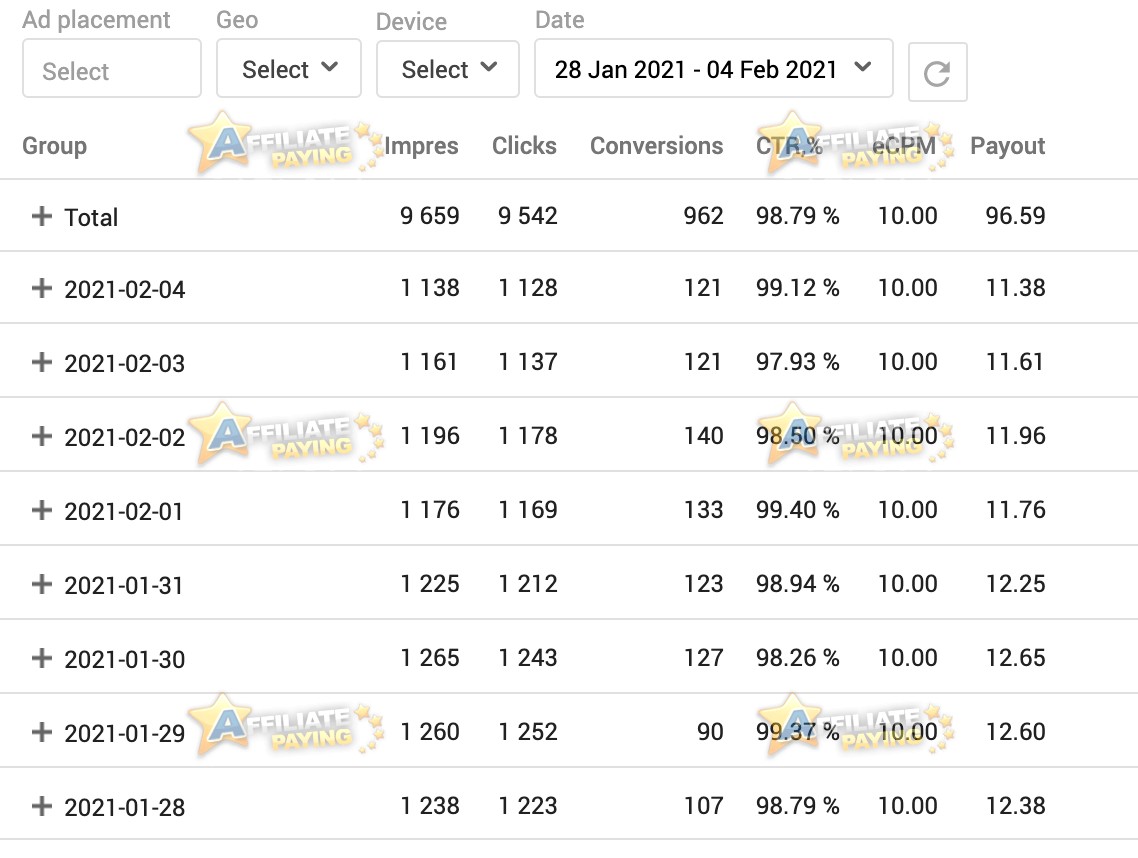Select the 2021-02-02 date label
Image resolution: width=1138 pixels, height=858 pixels.
point(125,437)
